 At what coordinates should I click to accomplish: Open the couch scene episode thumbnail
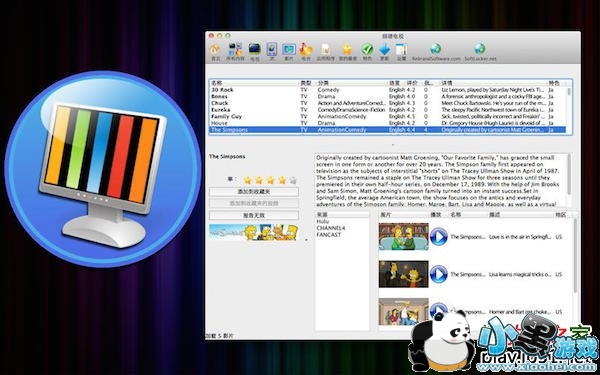(x=403, y=236)
